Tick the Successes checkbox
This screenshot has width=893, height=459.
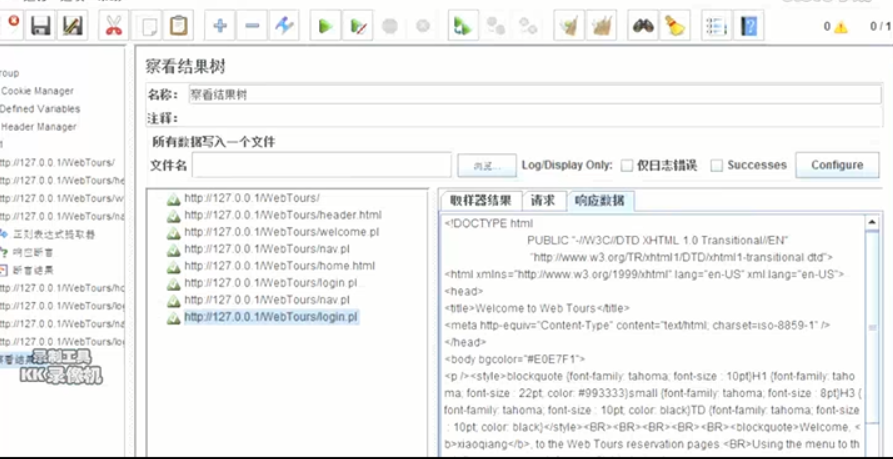click(x=717, y=166)
